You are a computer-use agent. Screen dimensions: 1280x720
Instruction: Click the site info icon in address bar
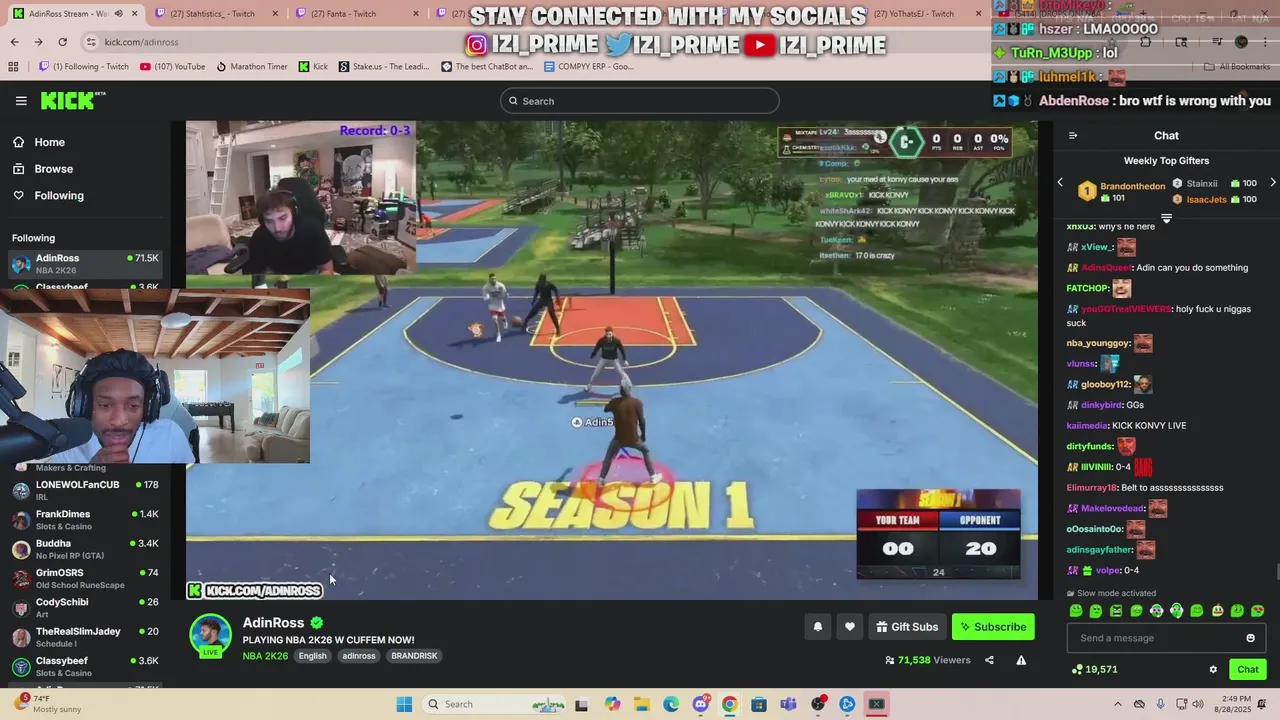tap(91, 42)
